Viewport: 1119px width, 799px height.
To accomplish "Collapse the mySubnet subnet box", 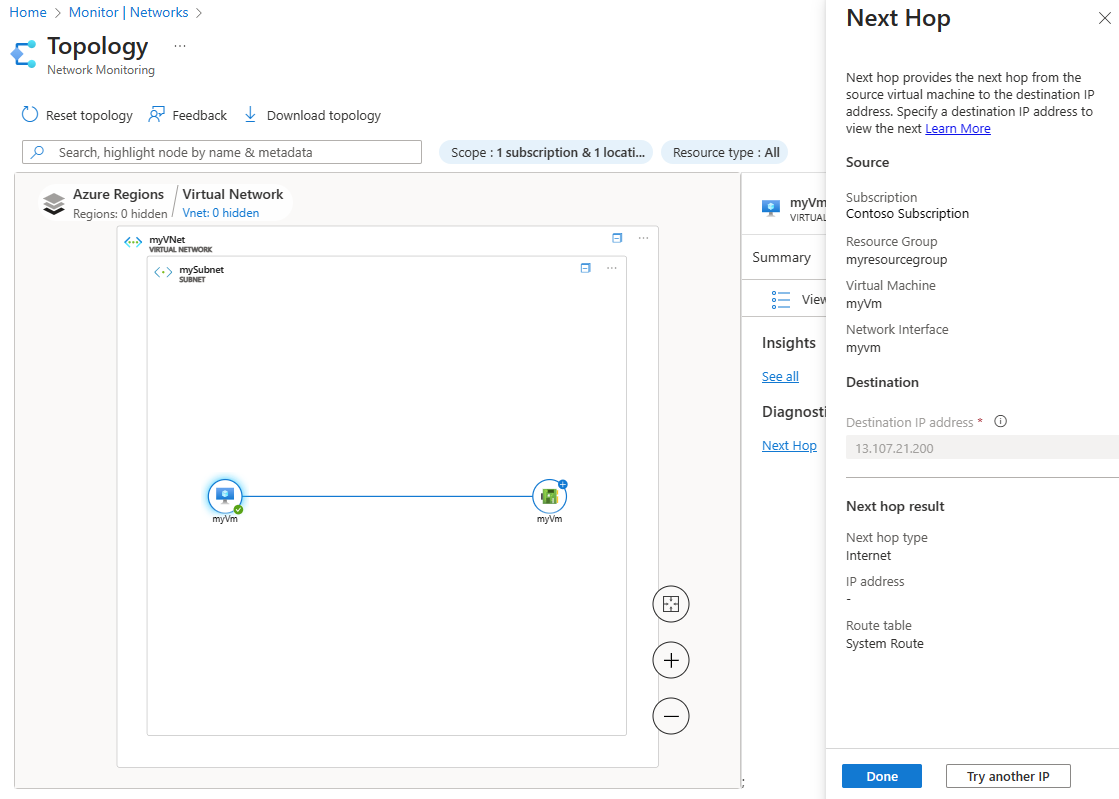I will click(x=586, y=268).
